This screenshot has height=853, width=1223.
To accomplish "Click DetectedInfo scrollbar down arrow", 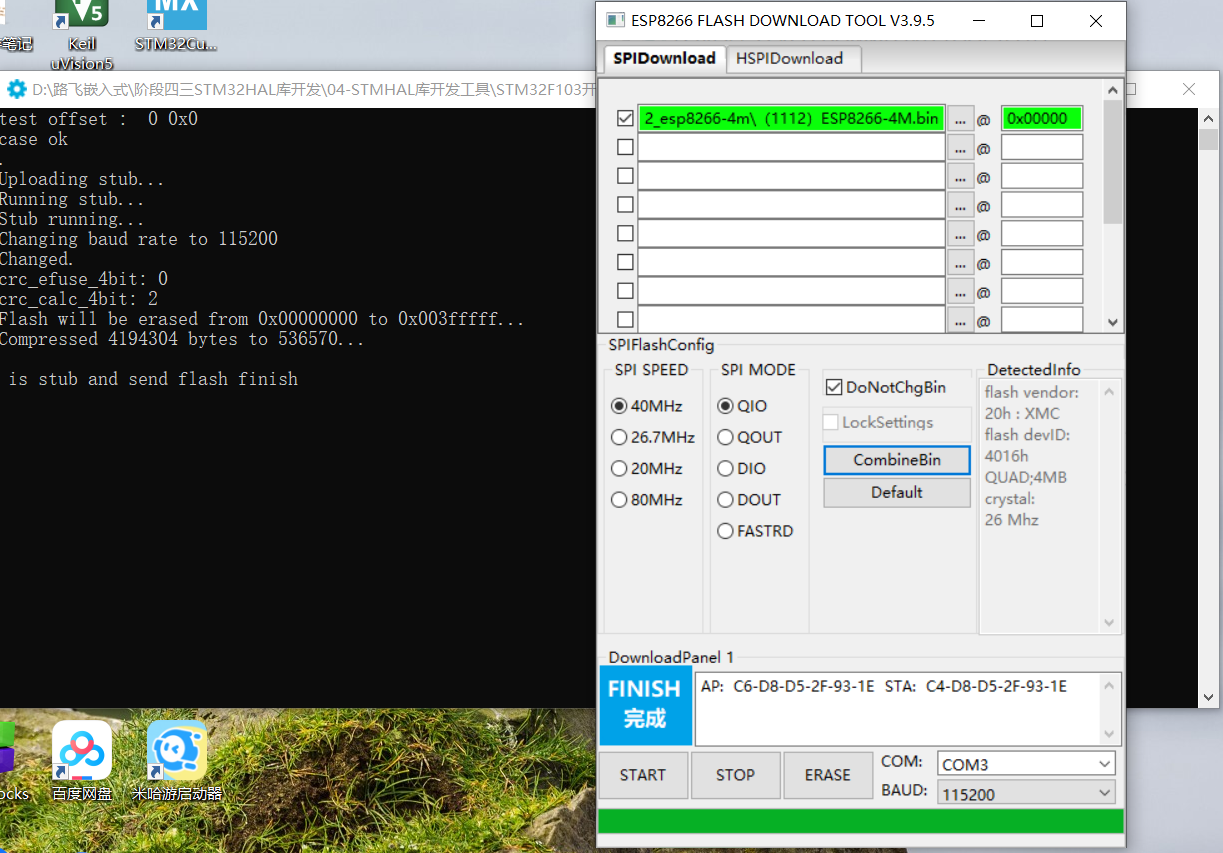I will click(1109, 623).
